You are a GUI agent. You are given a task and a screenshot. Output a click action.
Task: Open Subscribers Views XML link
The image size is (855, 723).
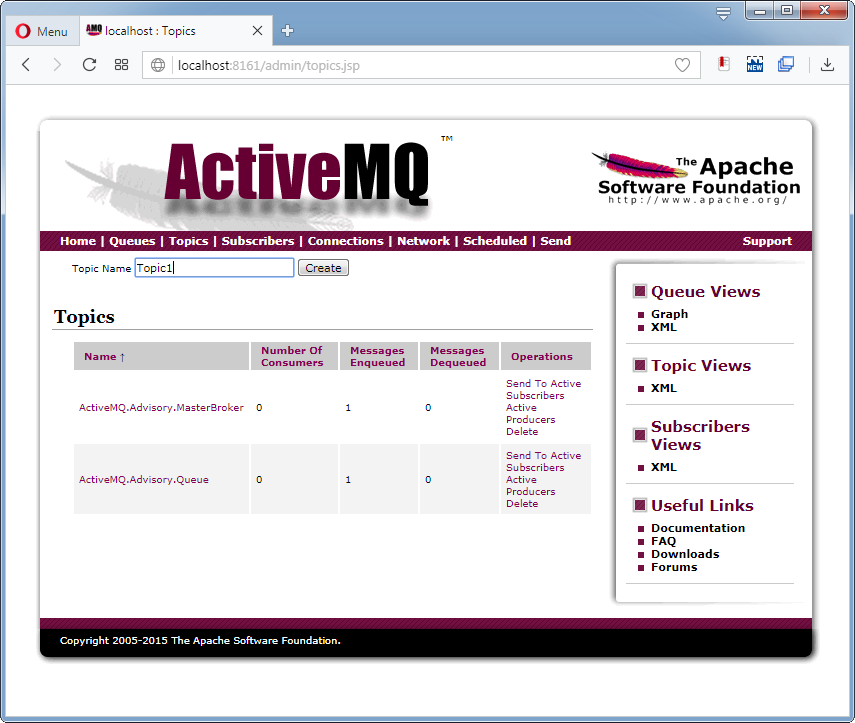[664, 467]
